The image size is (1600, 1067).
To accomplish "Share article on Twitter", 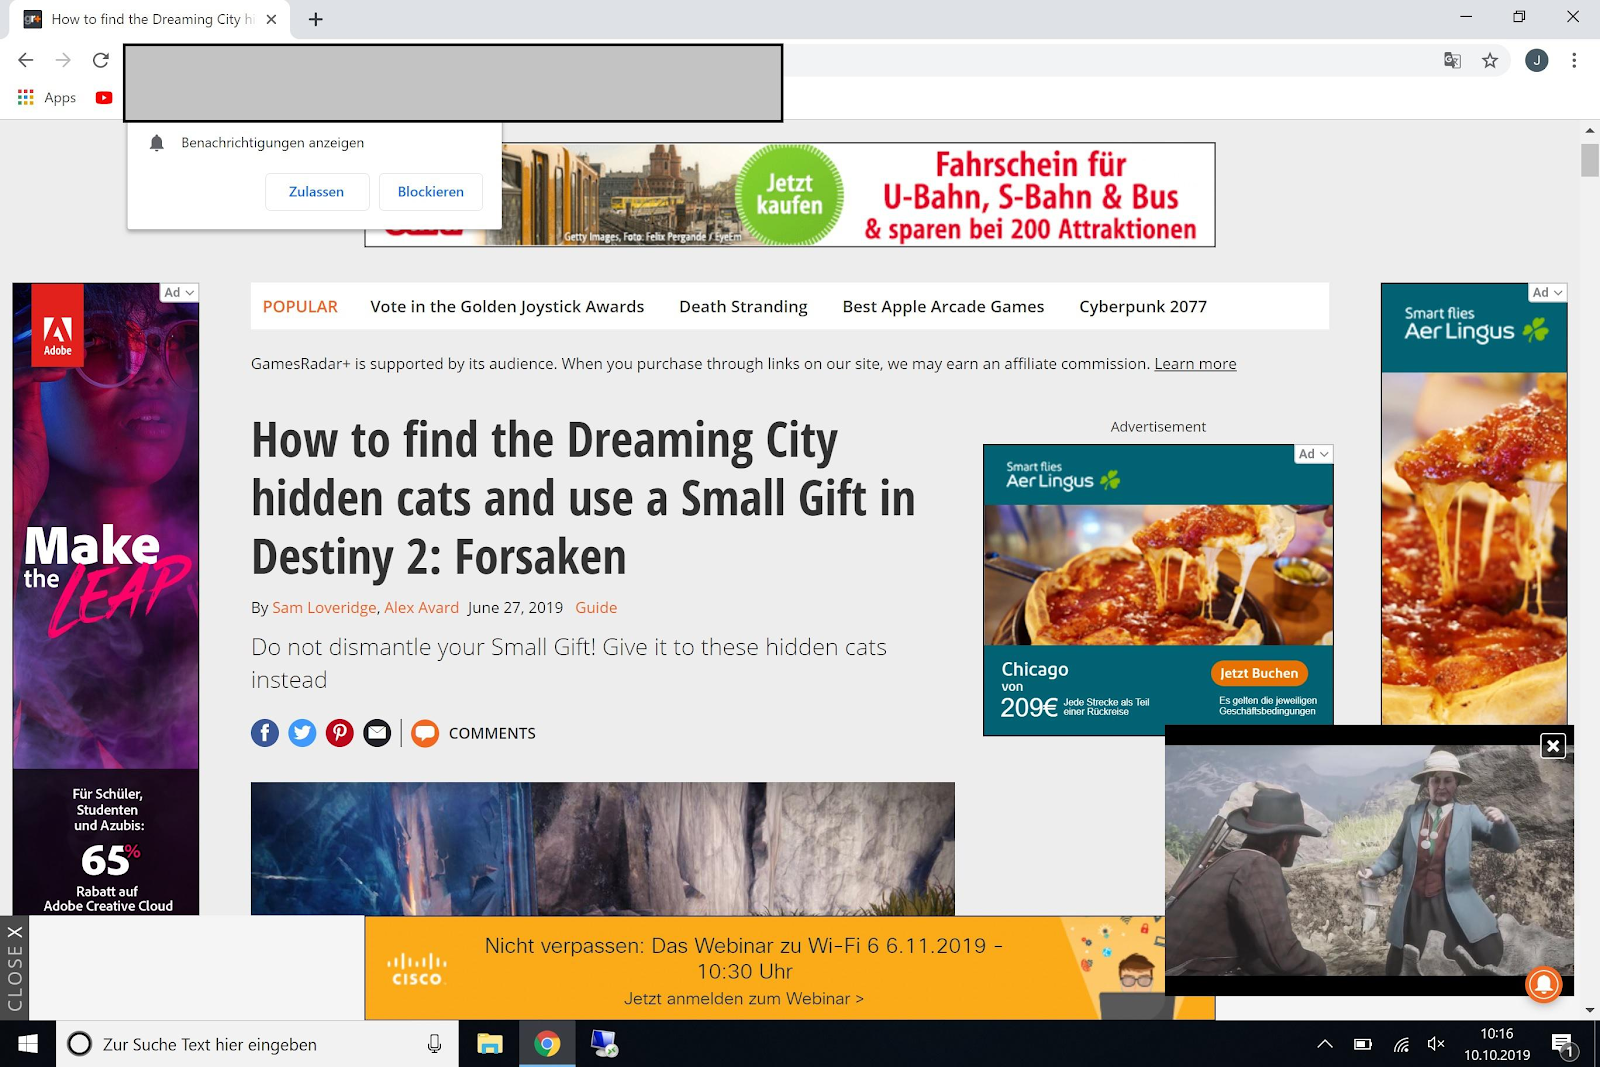I will point(302,733).
